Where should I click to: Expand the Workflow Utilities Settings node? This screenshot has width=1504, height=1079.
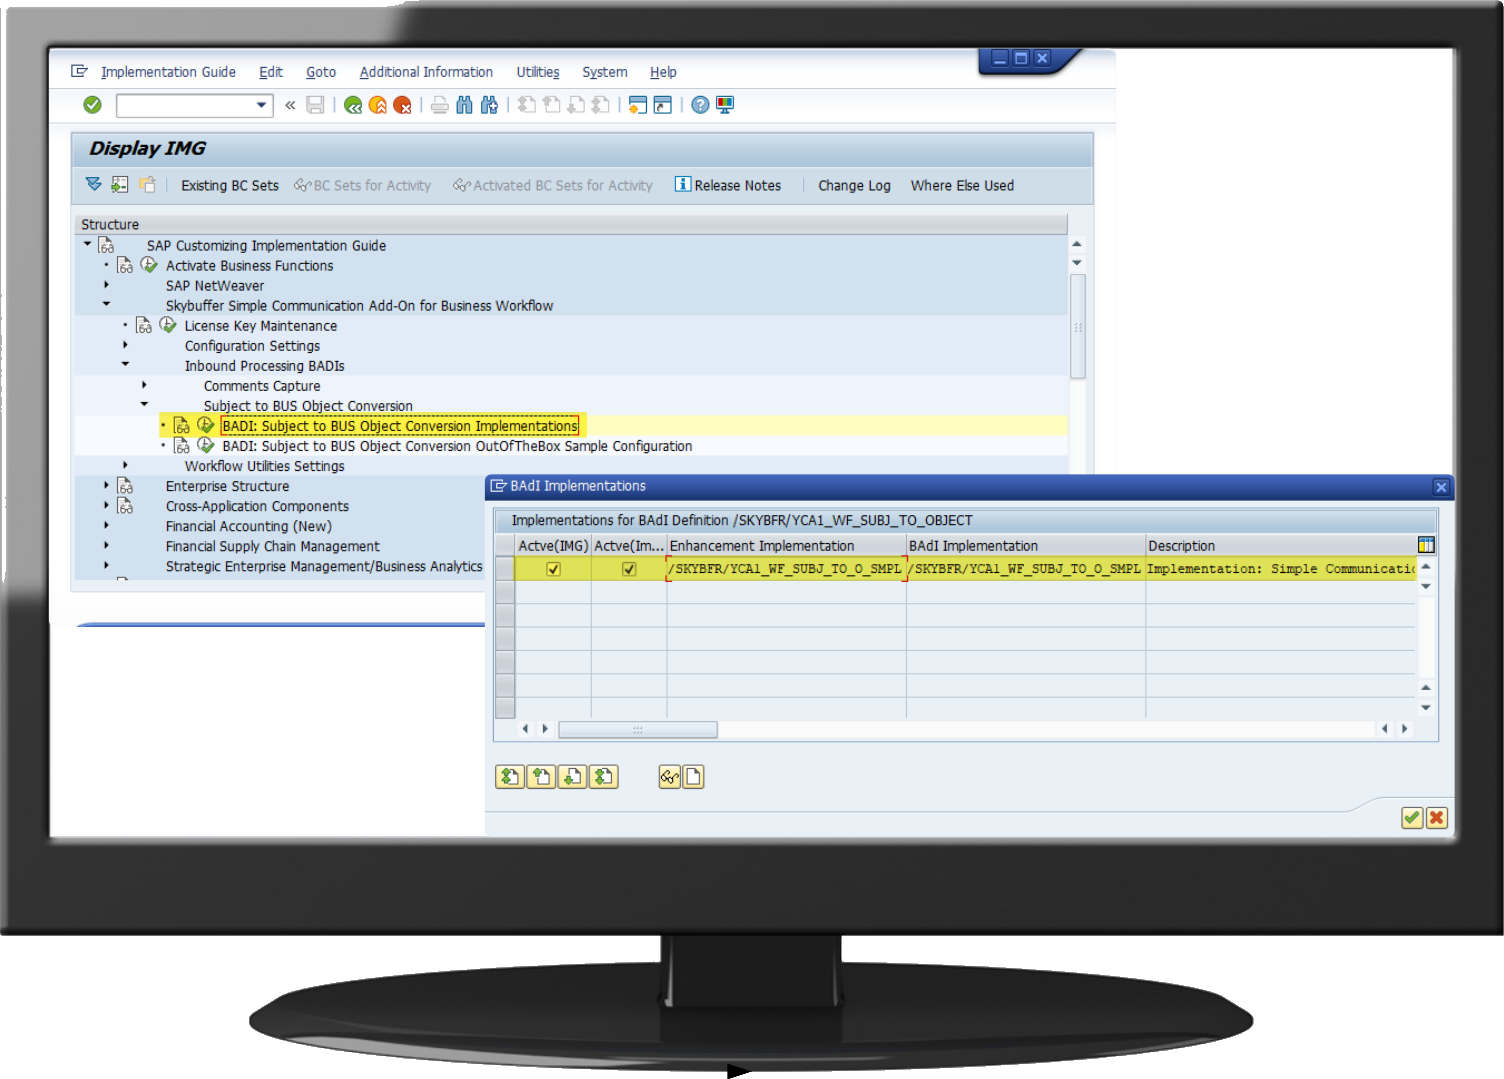[x=125, y=465]
